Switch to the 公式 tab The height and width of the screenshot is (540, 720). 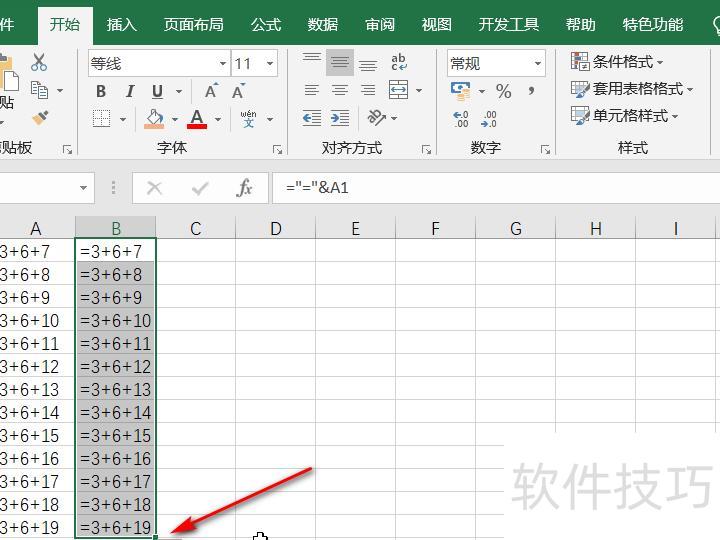pos(266,24)
